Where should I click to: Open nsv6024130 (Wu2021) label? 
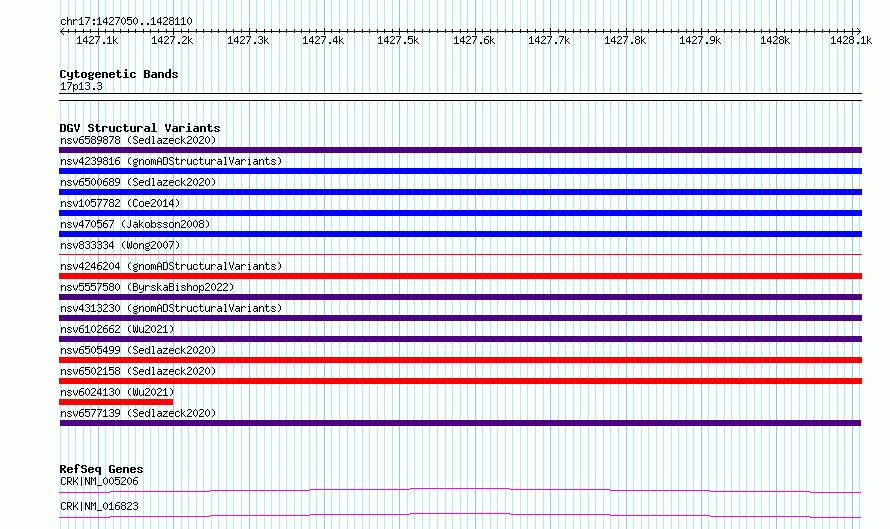click(x=117, y=392)
